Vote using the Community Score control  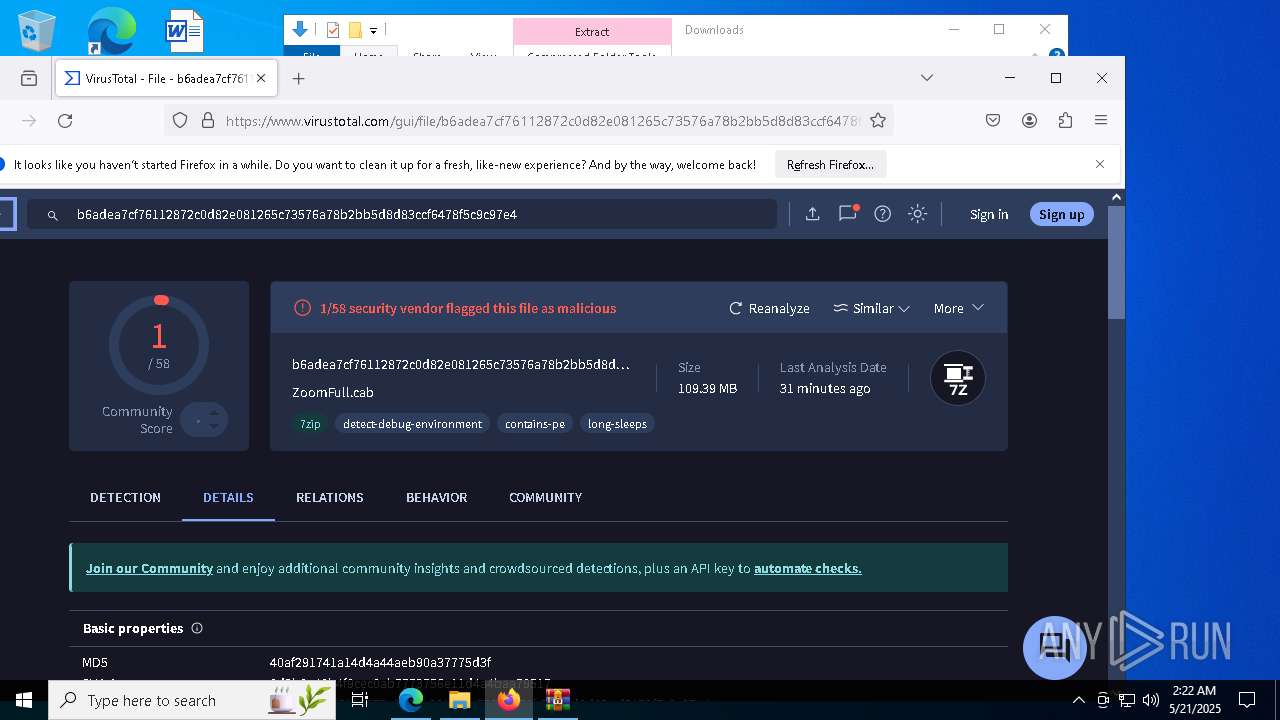[204, 420]
